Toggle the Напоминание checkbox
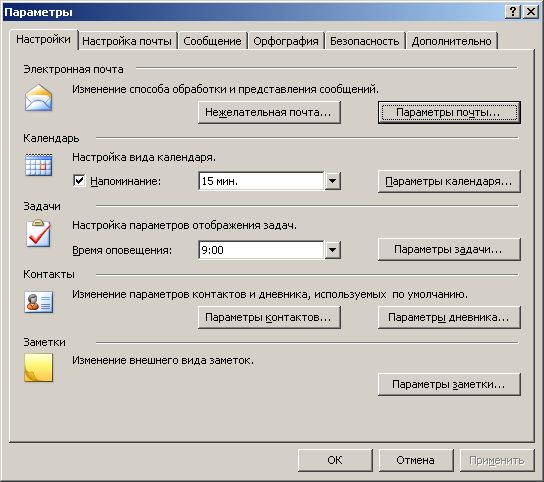This screenshot has width=544, height=482. pyautogui.click(x=79, y=180)
